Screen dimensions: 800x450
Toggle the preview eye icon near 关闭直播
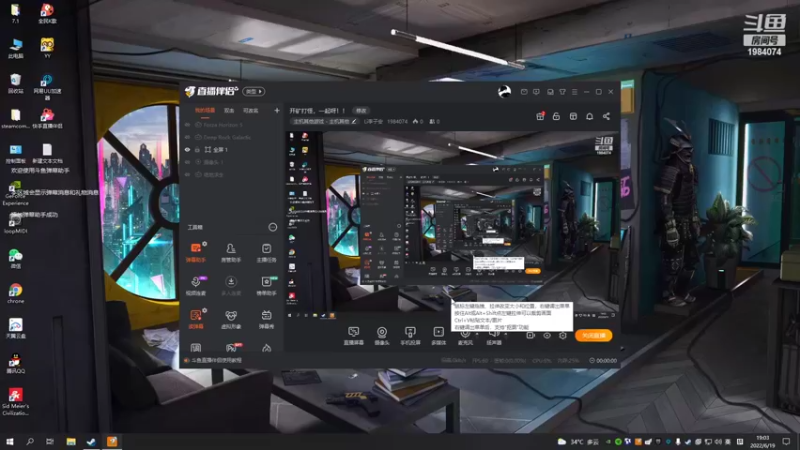(x=547, y=335)
